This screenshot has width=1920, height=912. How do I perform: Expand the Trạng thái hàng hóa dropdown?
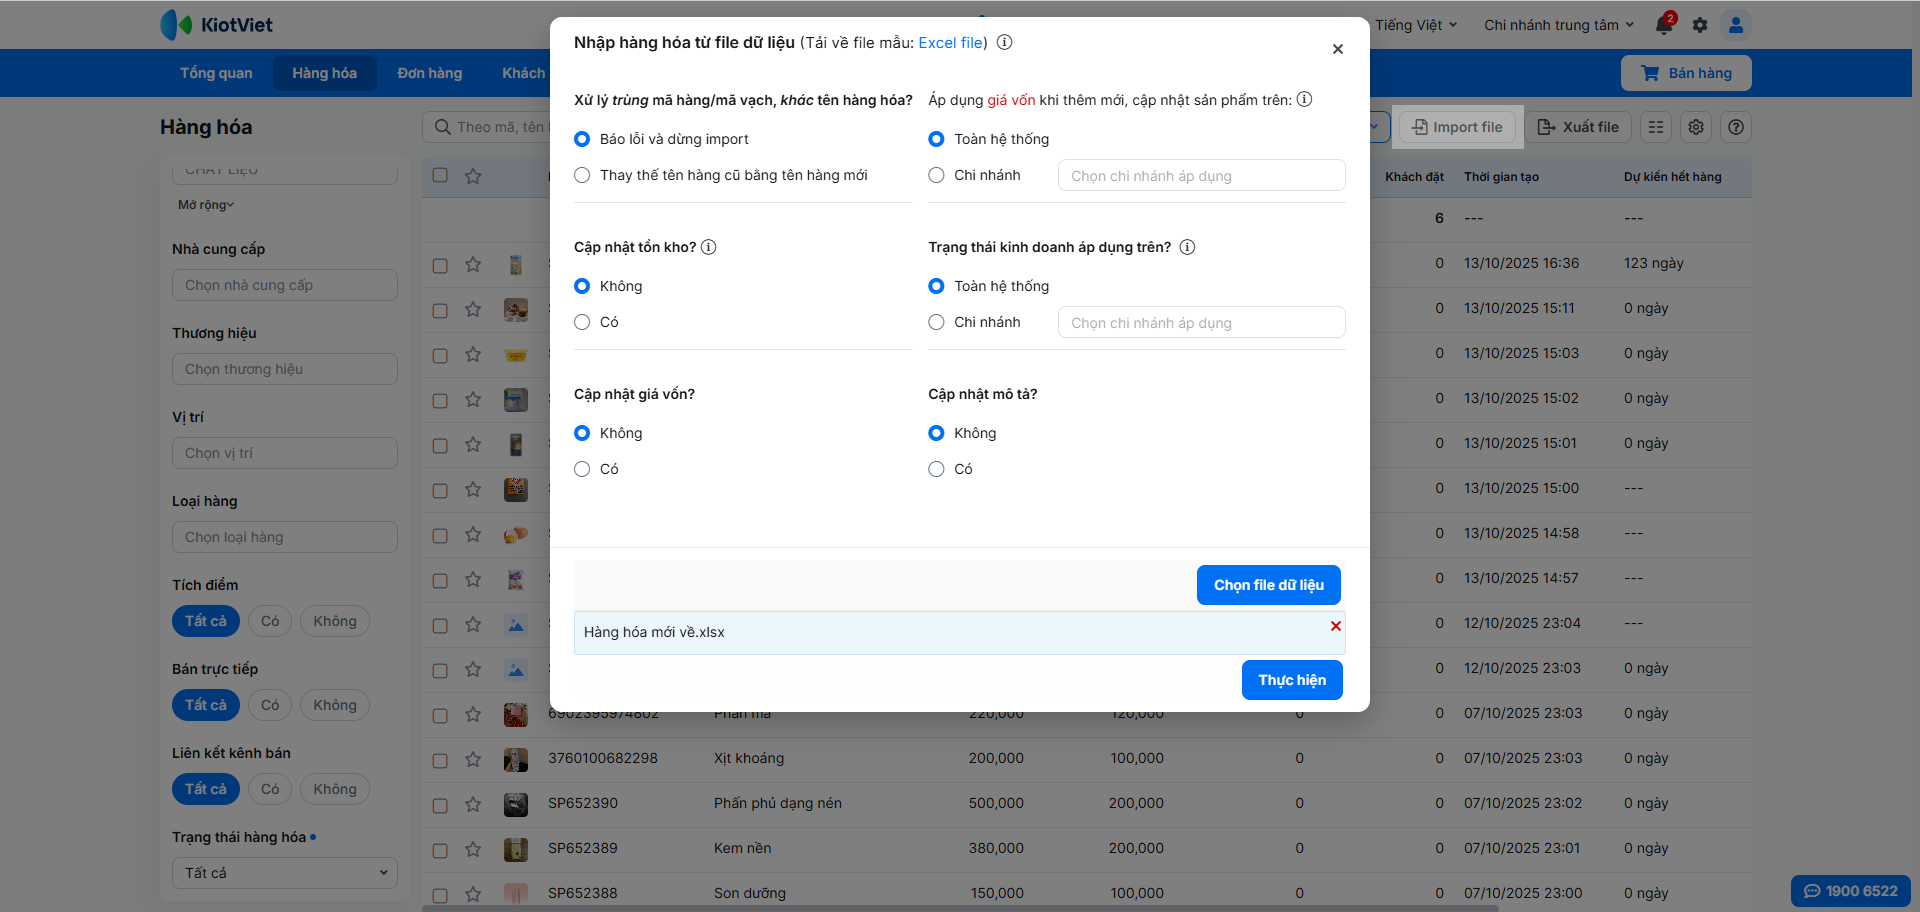coord(285,873)
